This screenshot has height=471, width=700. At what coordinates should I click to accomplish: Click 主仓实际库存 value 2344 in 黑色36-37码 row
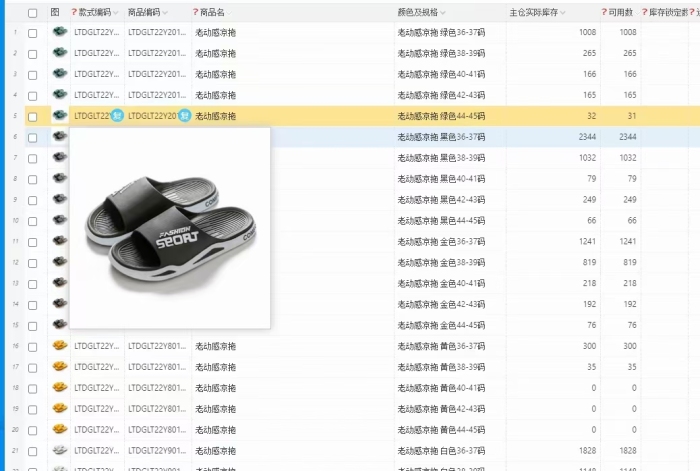587,137
